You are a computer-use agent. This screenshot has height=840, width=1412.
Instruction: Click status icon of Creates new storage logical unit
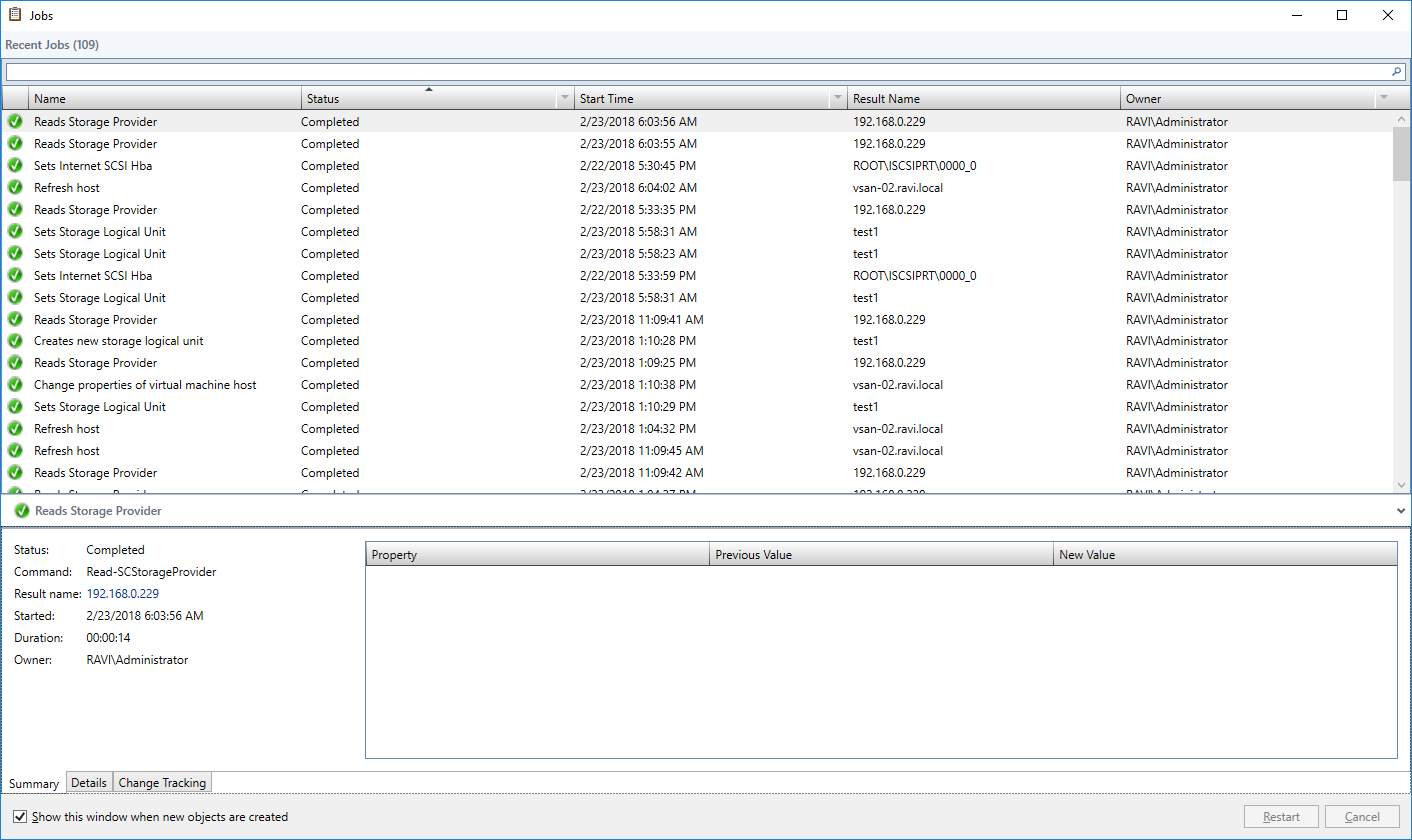15,341
